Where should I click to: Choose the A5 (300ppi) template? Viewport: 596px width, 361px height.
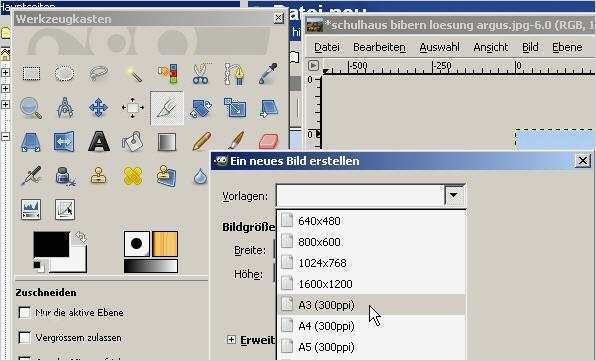point(372,347)
